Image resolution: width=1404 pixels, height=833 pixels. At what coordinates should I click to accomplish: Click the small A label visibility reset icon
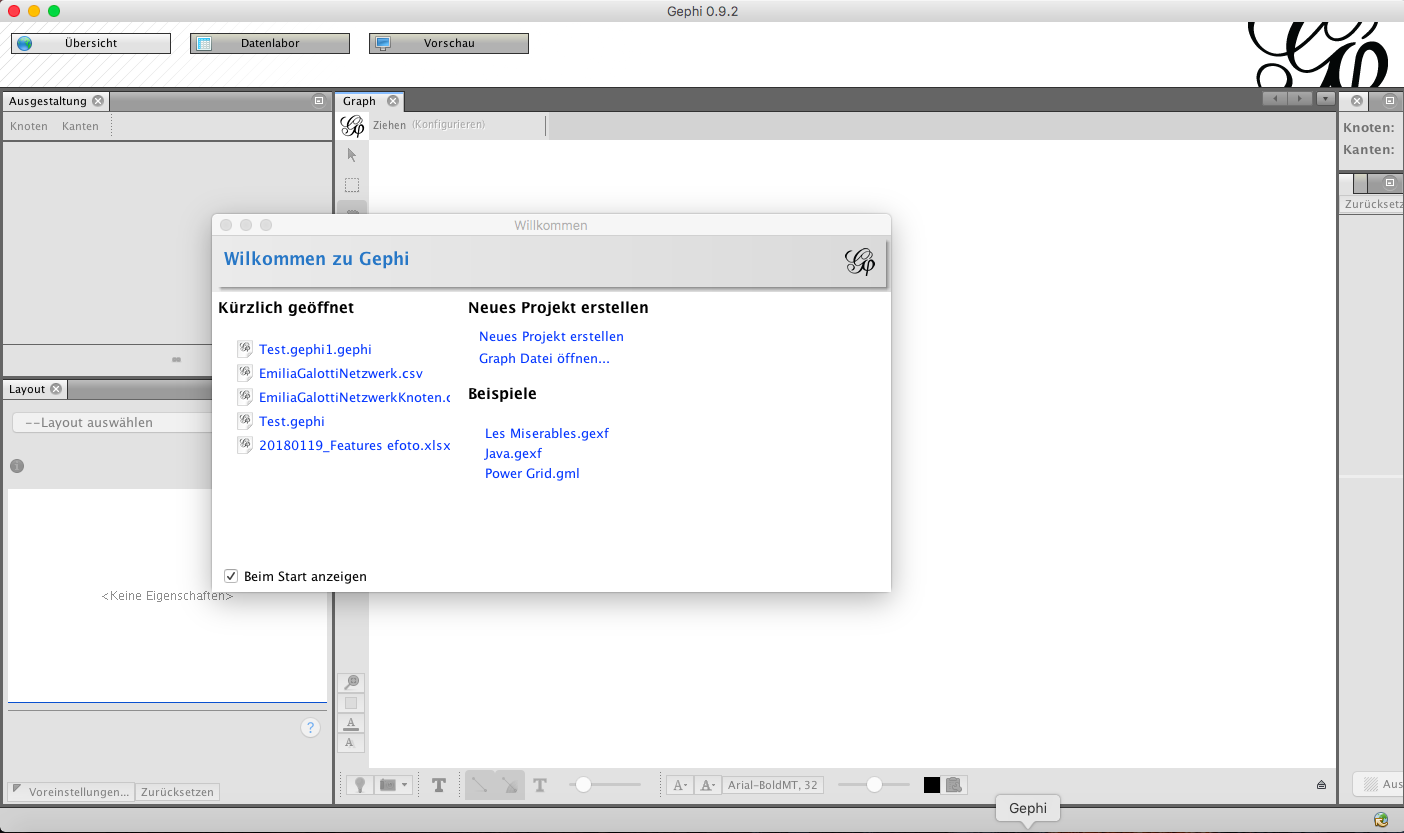click(351, 743)
